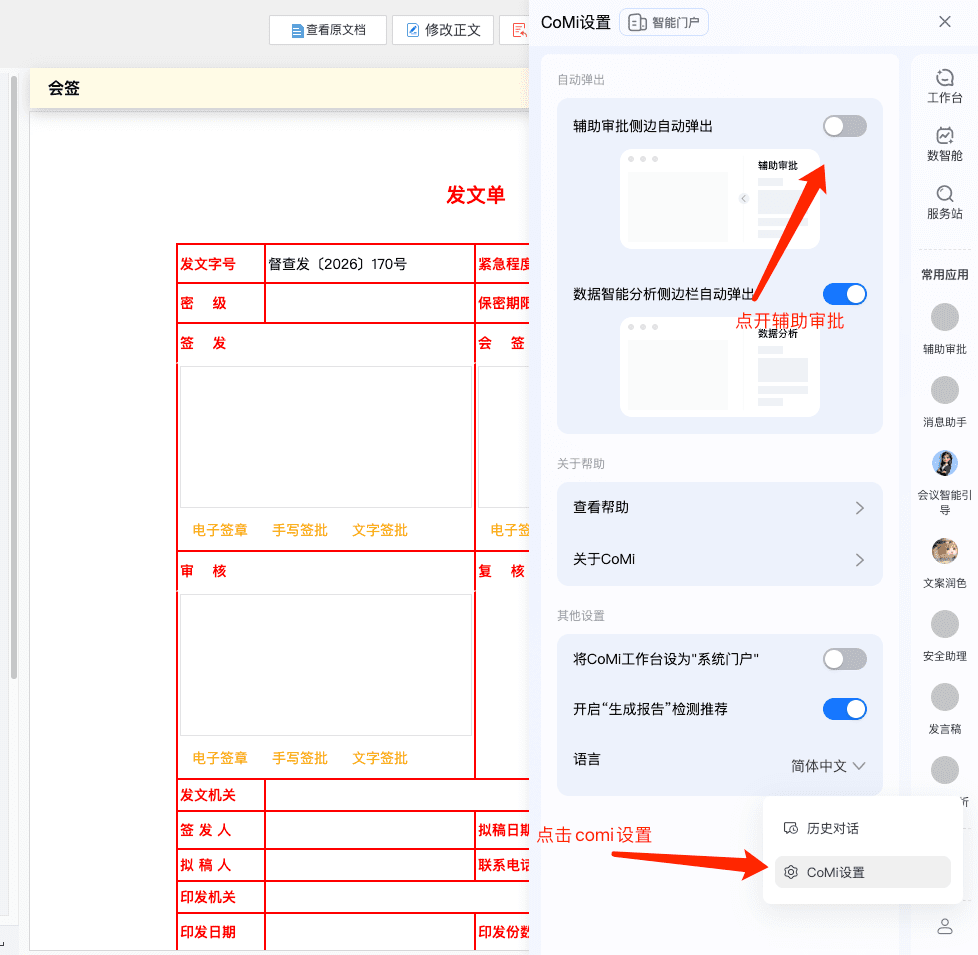Launch the 发言稿 app icon

(x=944, y=697)
